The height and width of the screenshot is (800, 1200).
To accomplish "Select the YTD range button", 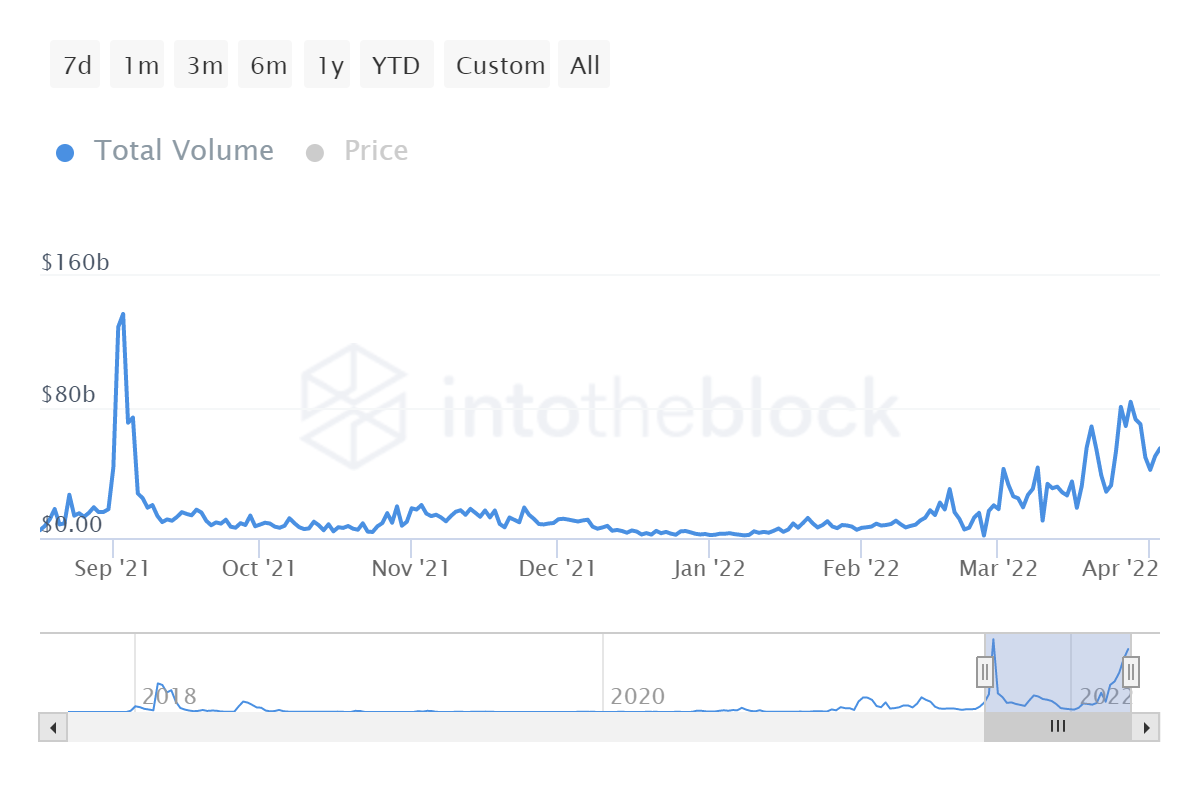I will click(x=396, y=65).
